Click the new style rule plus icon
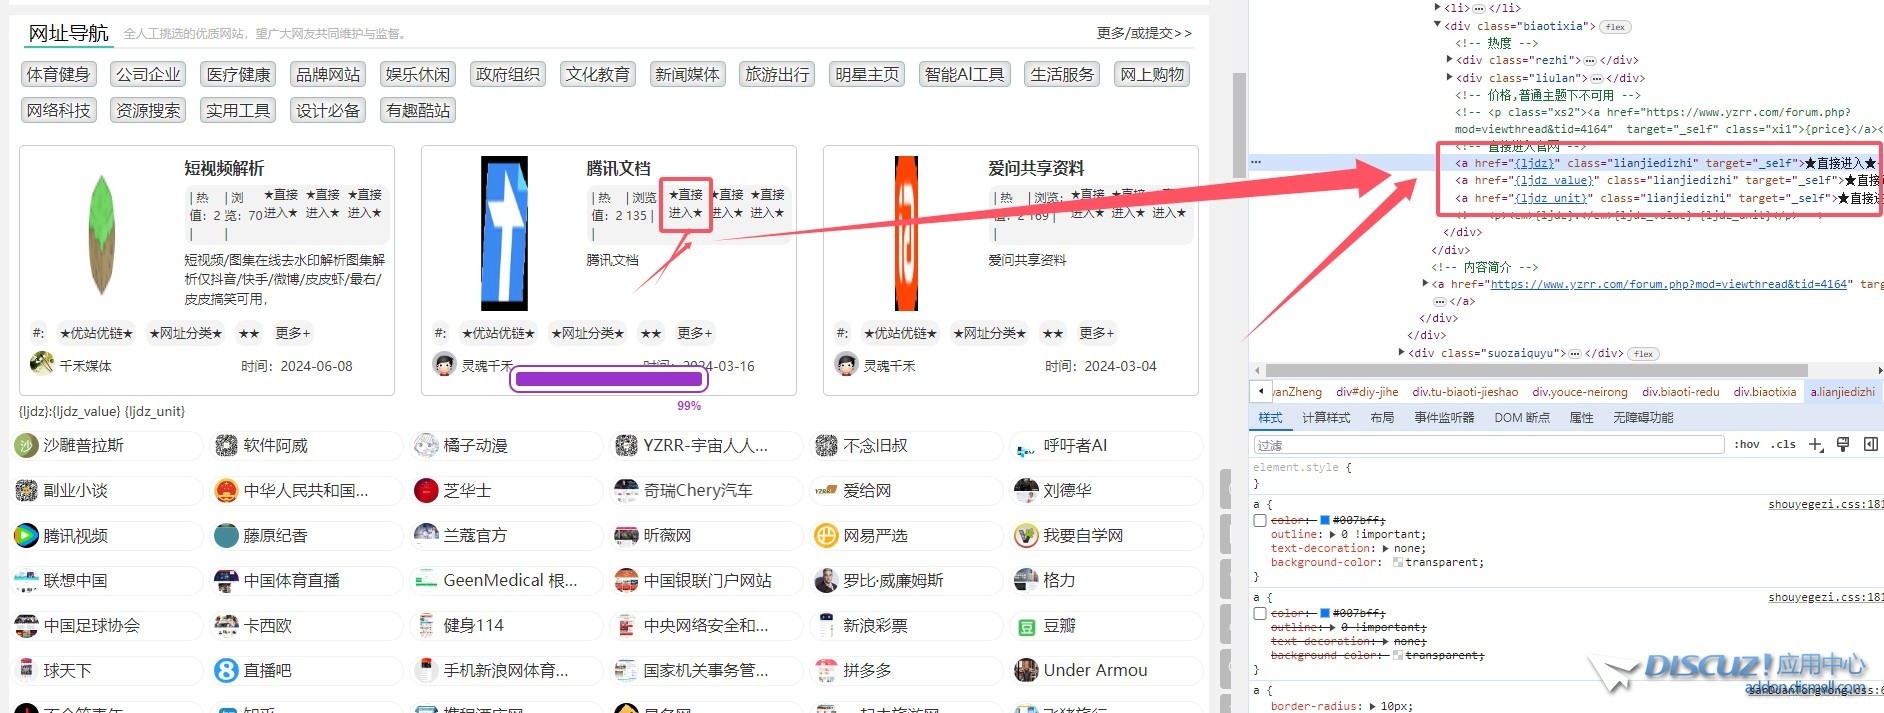 [1816, 445]
